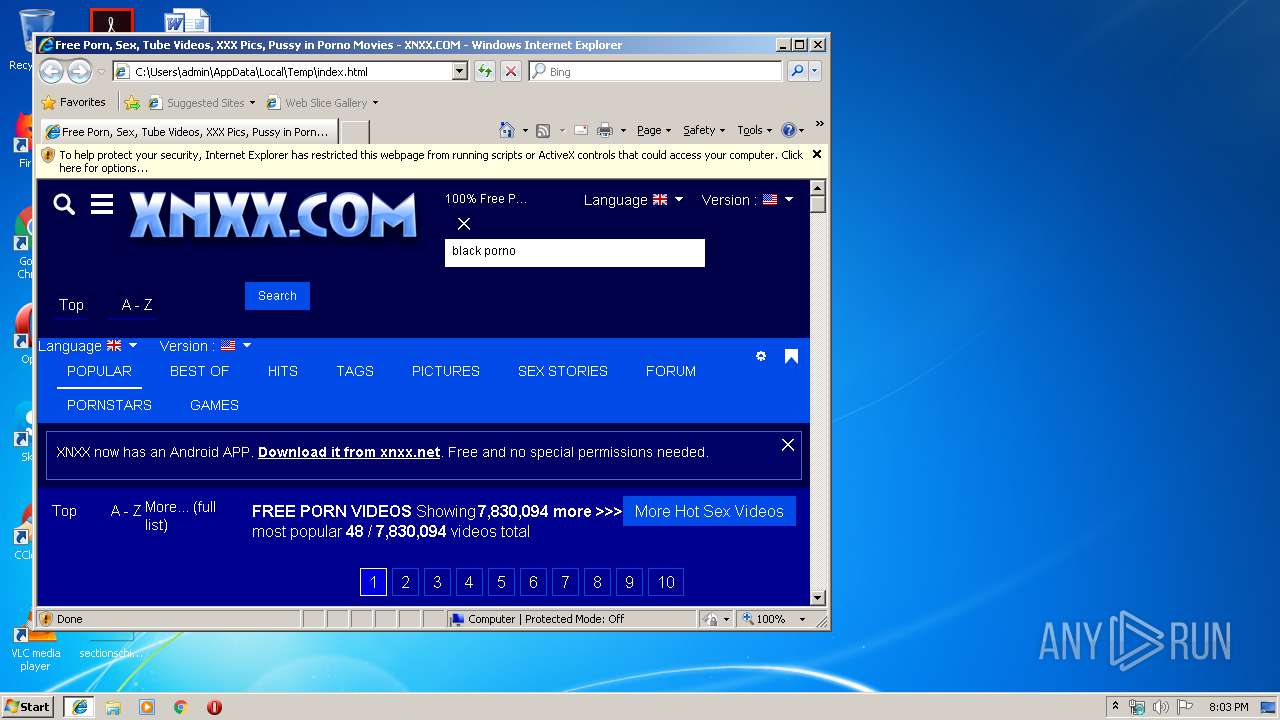Click the Download it from xnxx.net link
Screen dimensions: 1280x720
[x=349, y=452]
